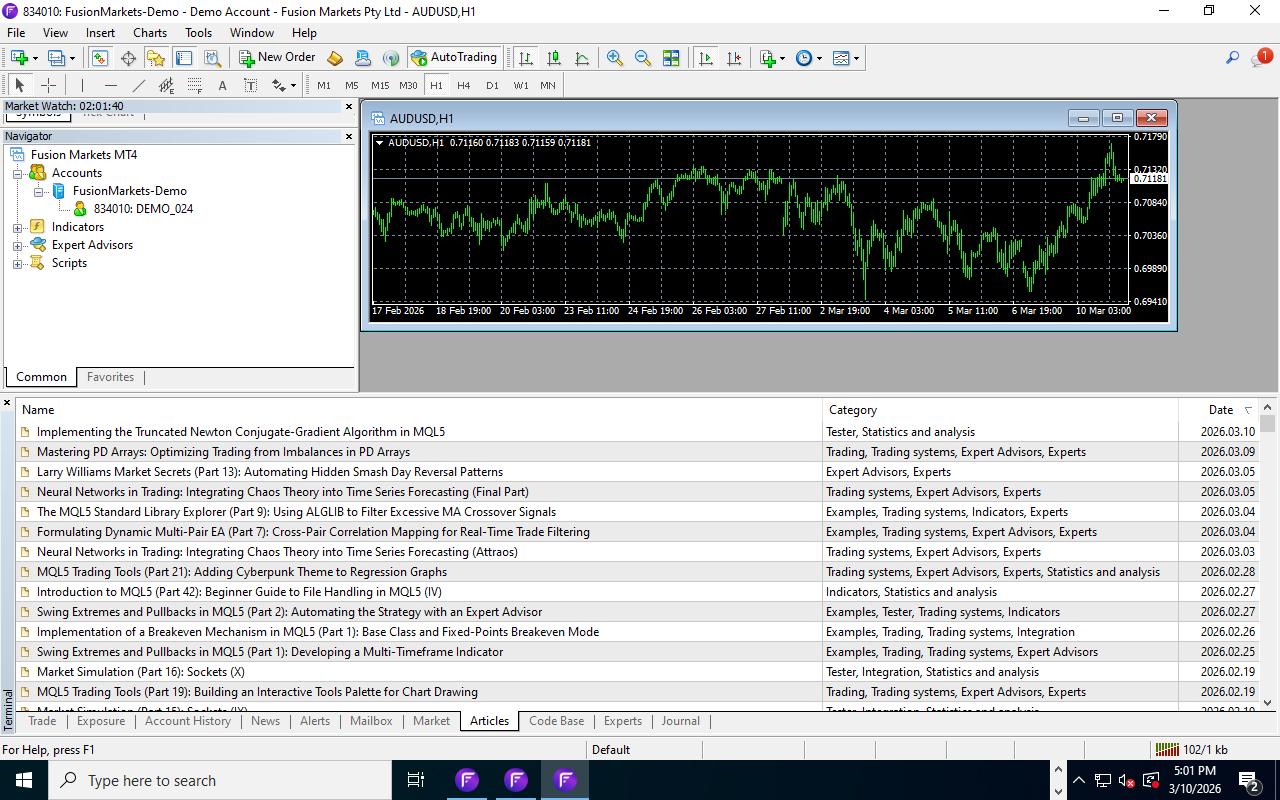The image size is (1280, 800).
Task: Select the Cursor arrow tool
Action: [x=19, y=85]
